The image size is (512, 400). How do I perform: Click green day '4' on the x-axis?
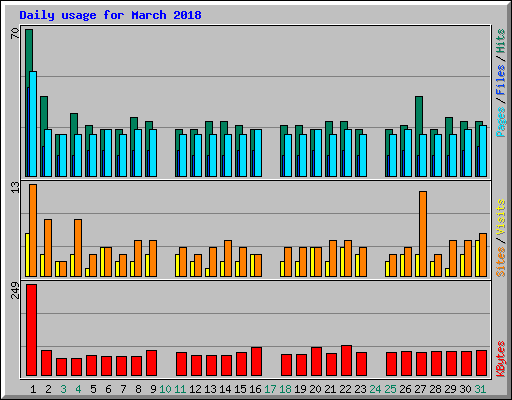[78, 389]
